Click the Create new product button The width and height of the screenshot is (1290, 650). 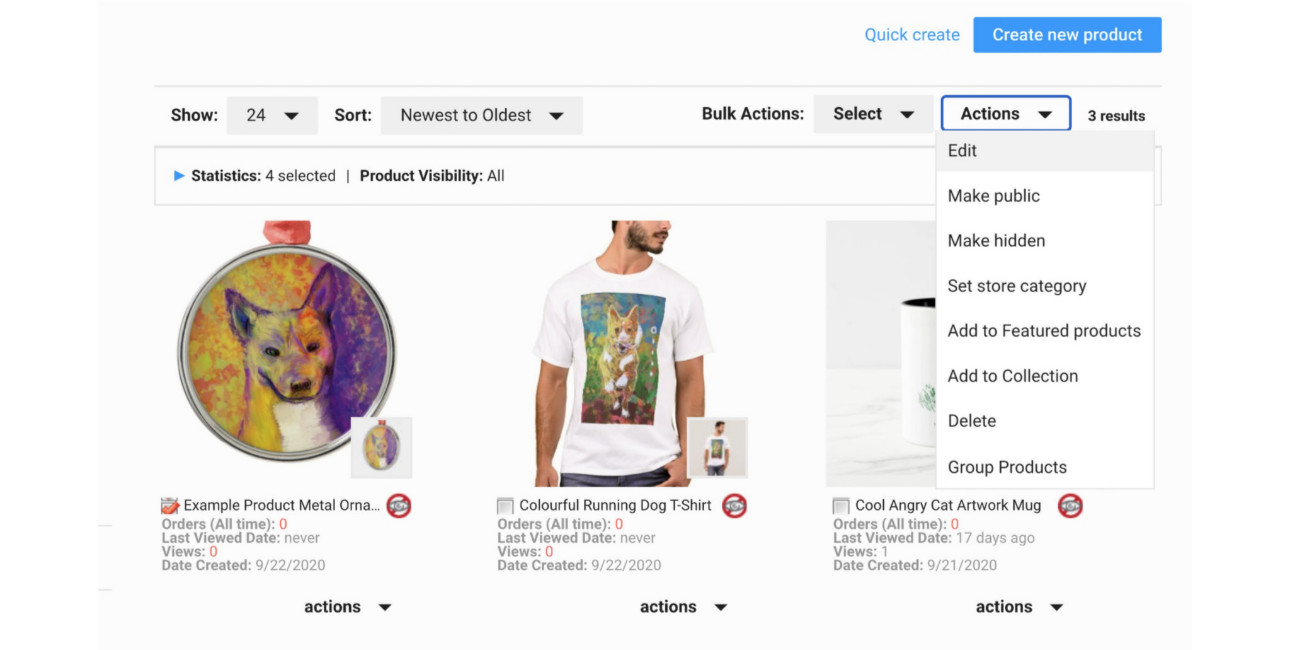[x=1067, y=35]
